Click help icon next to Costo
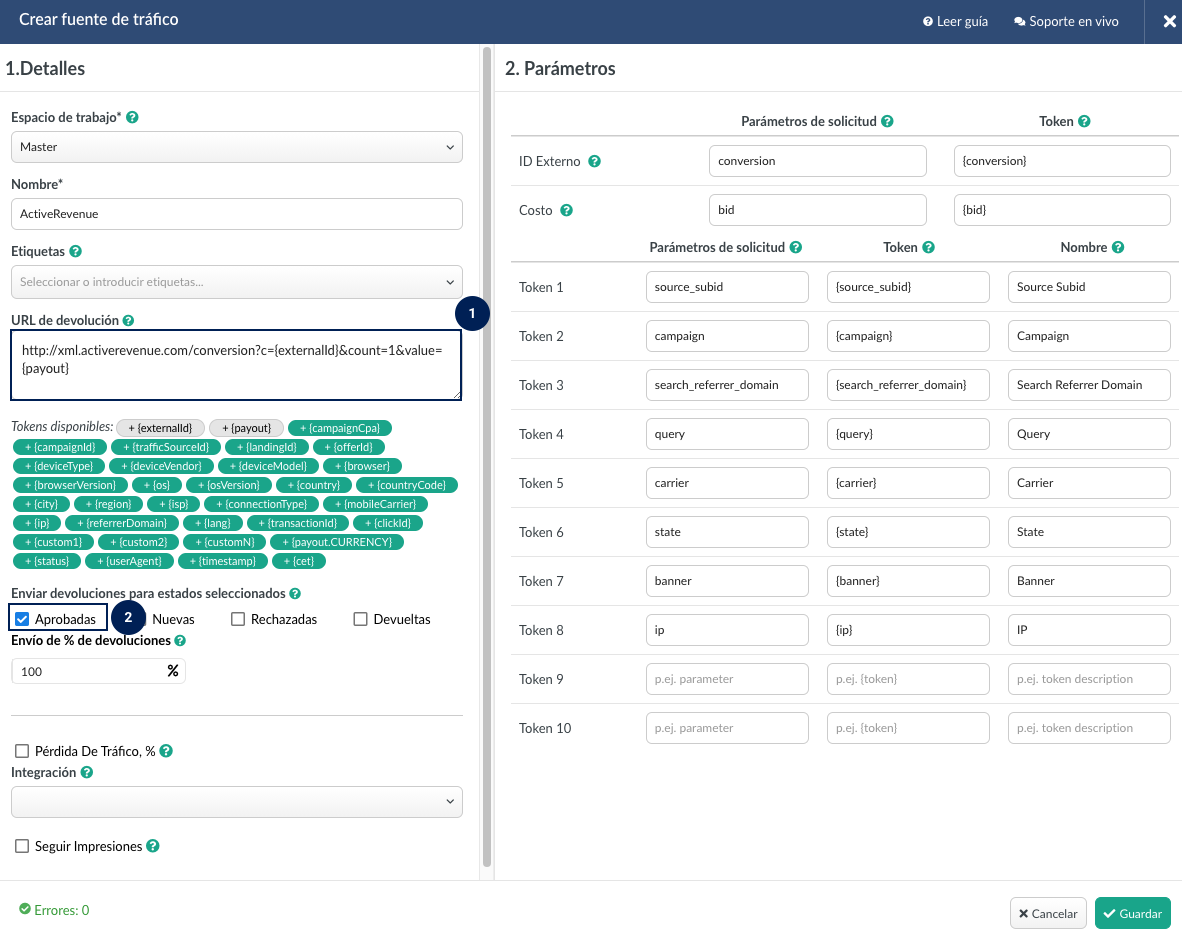This screenshot has width=1182, height=939. pyautogui.click(x=566, y=210)
